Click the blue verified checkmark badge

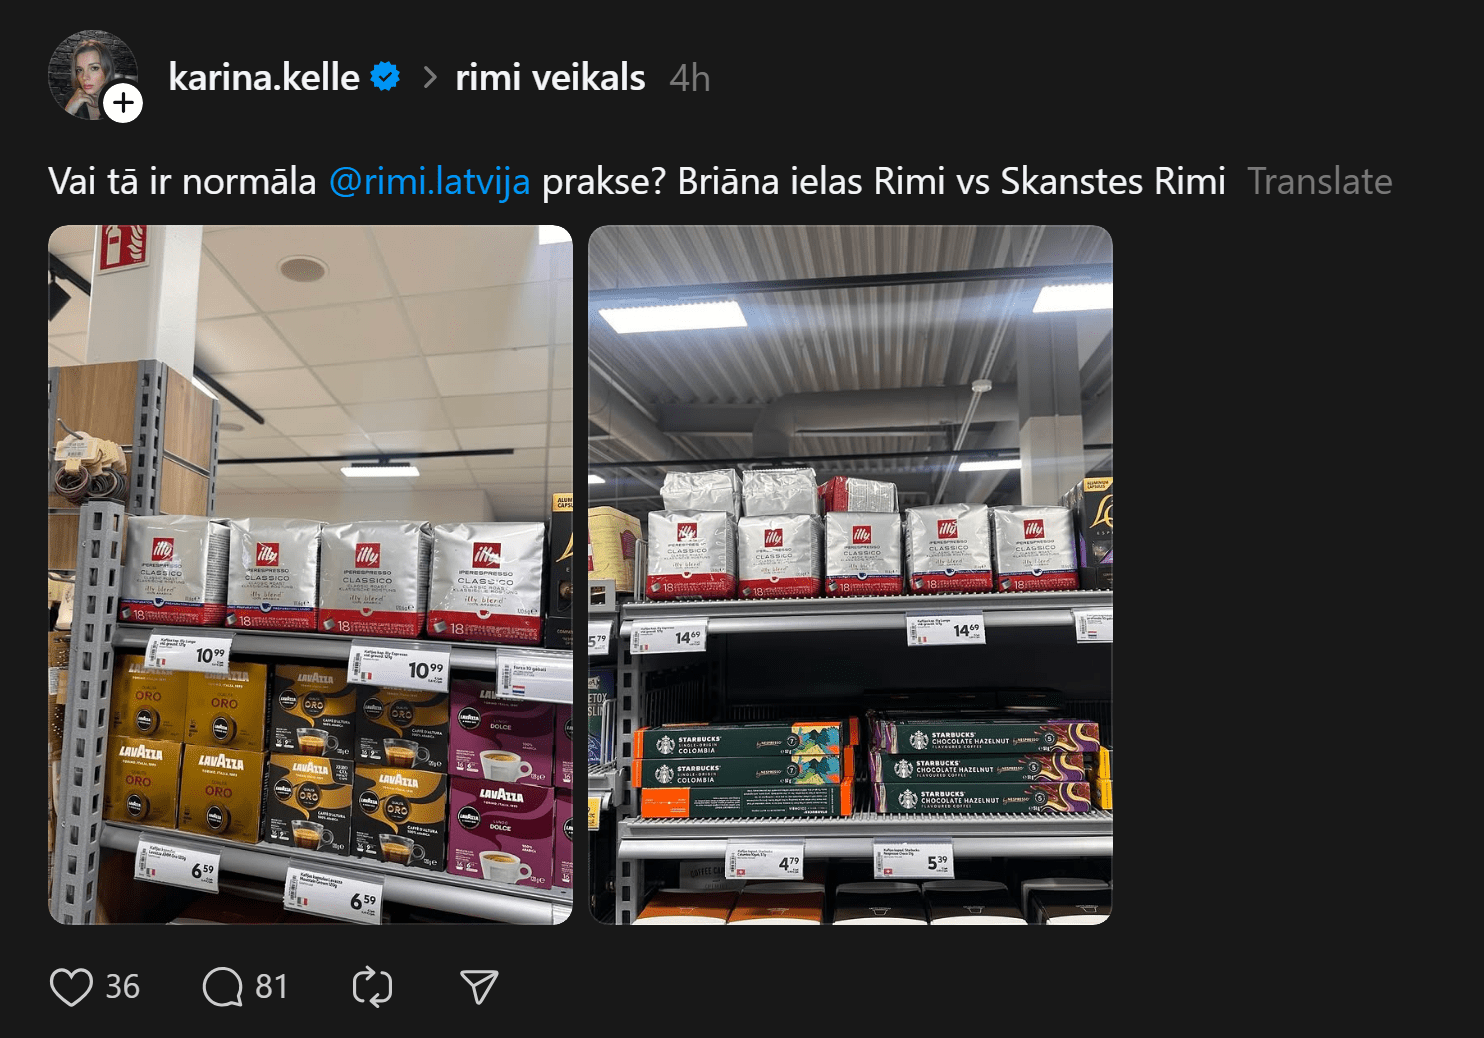click(385, 76)
